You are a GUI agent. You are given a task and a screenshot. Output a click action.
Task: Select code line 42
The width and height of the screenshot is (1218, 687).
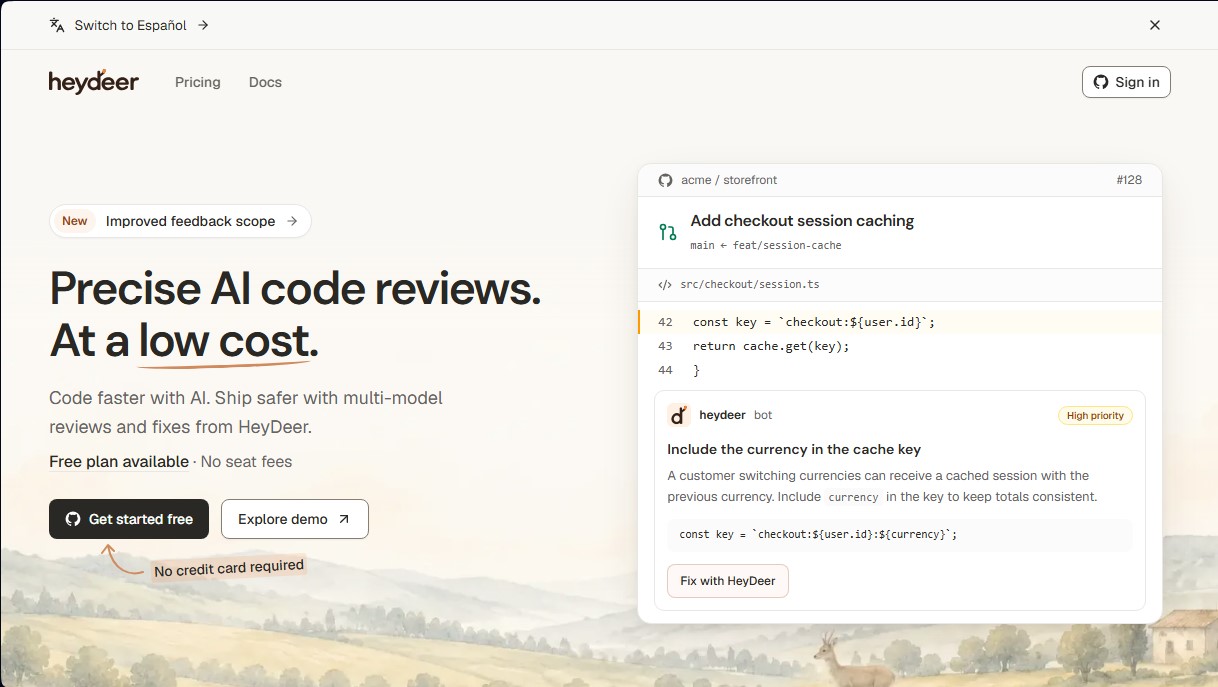900,322
